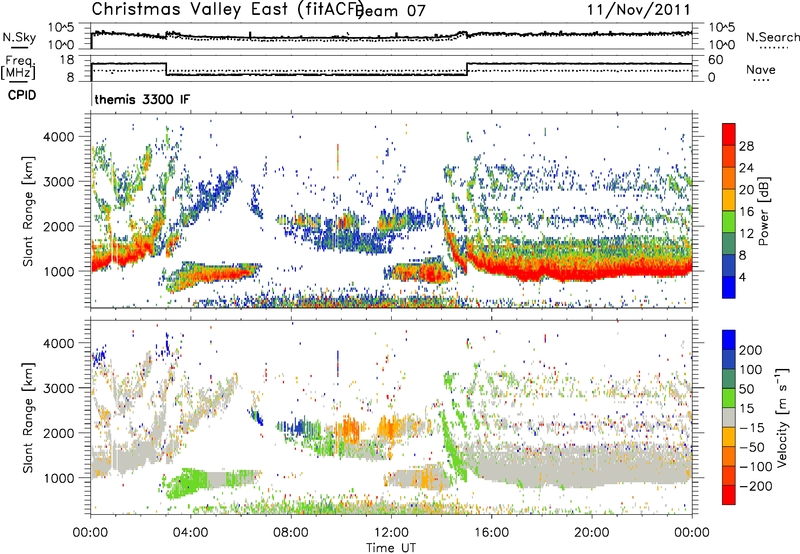Click the '-200' velocity colorbar tick
Viewport: 800px width, 554px height.
tap(755, 486)
